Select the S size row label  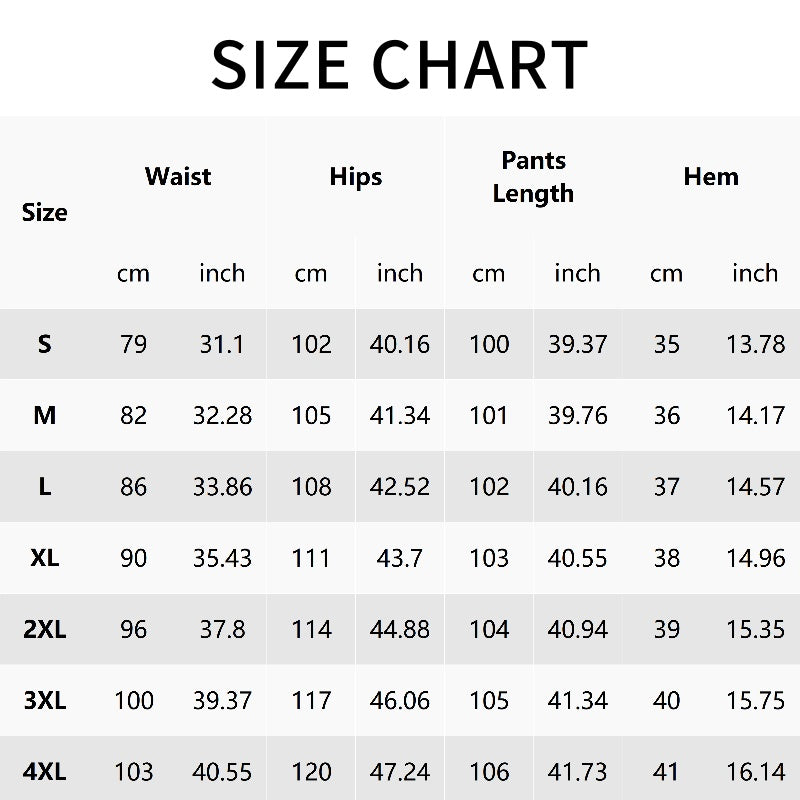tap(45, 344)
